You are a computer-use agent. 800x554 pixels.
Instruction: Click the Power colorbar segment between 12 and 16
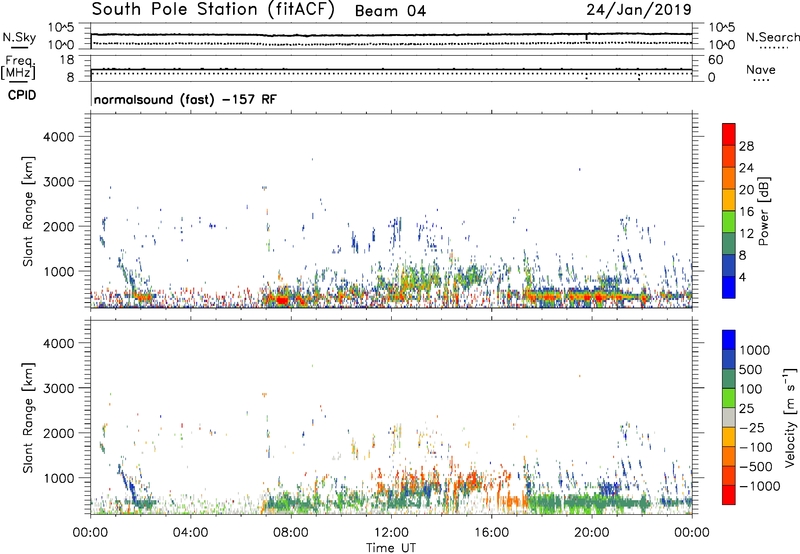pos(729,221)
